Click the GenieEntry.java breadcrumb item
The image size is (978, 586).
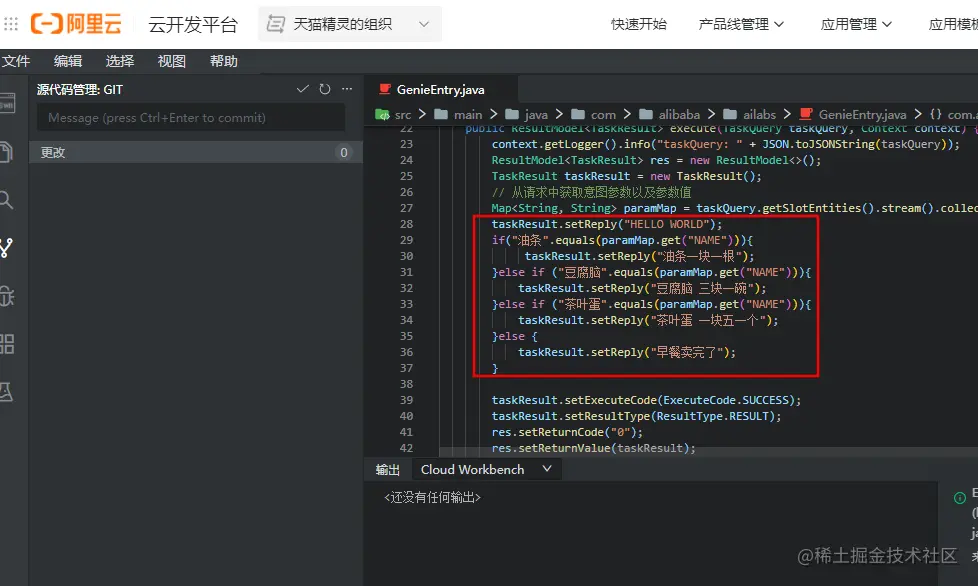click(853, 115)
